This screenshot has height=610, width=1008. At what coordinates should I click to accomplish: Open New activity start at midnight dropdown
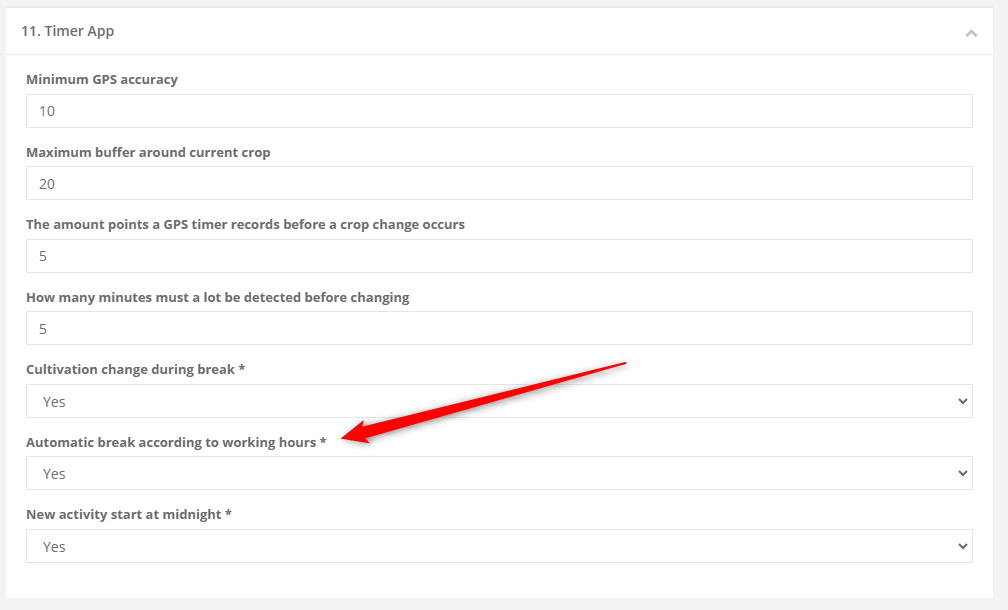point(499,546)
